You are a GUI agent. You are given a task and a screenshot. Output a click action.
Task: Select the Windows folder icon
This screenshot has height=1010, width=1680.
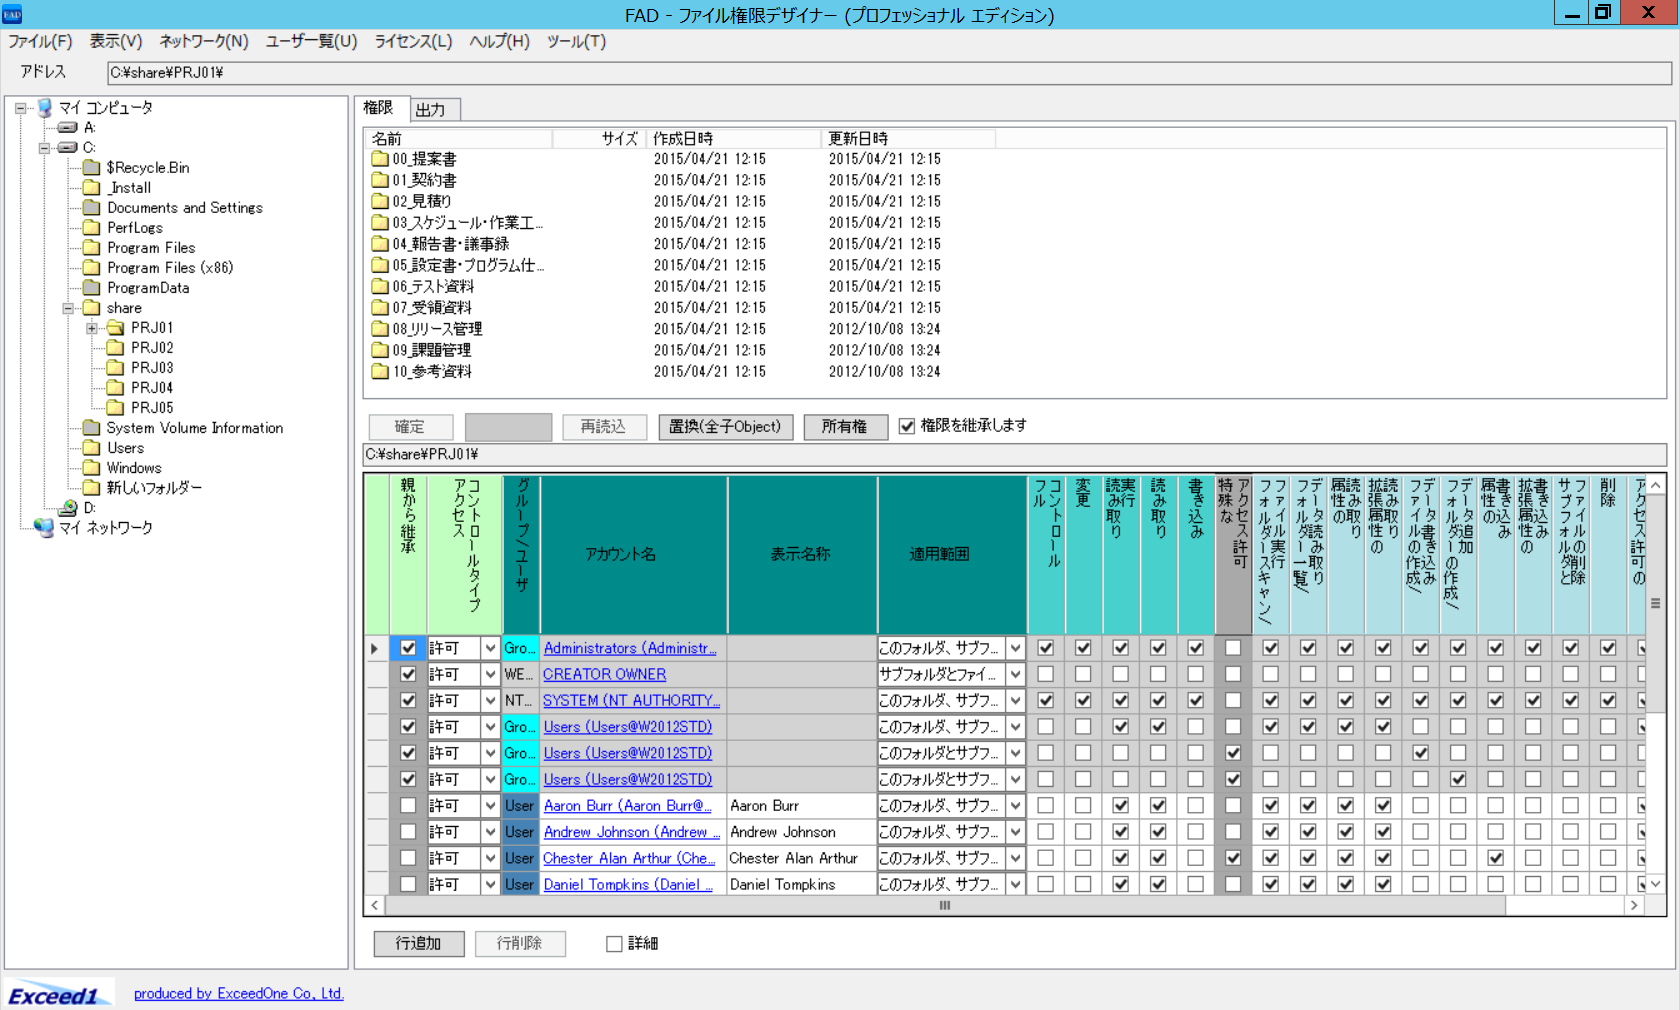click(92, 467)
